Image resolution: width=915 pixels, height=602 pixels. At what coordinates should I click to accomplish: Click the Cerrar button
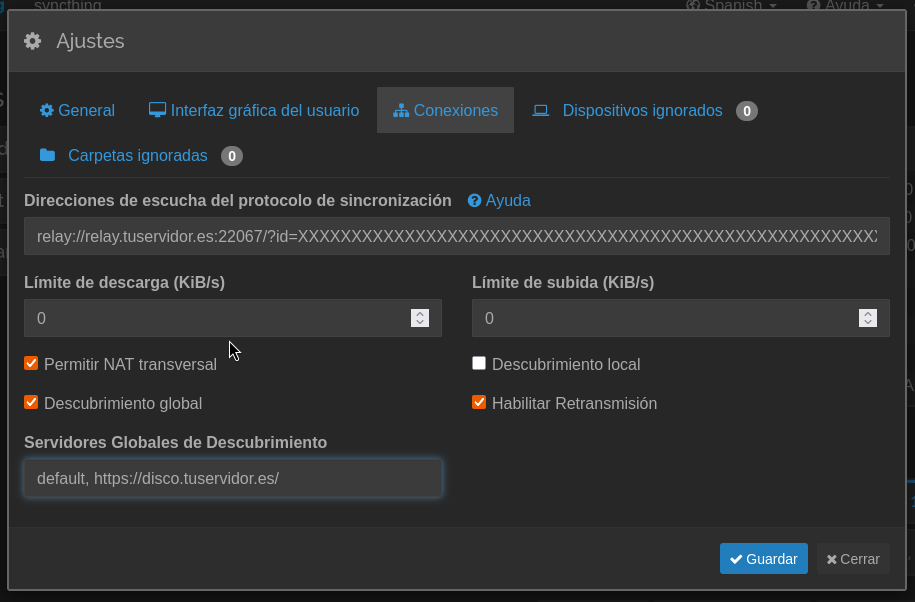pos(853,559)
